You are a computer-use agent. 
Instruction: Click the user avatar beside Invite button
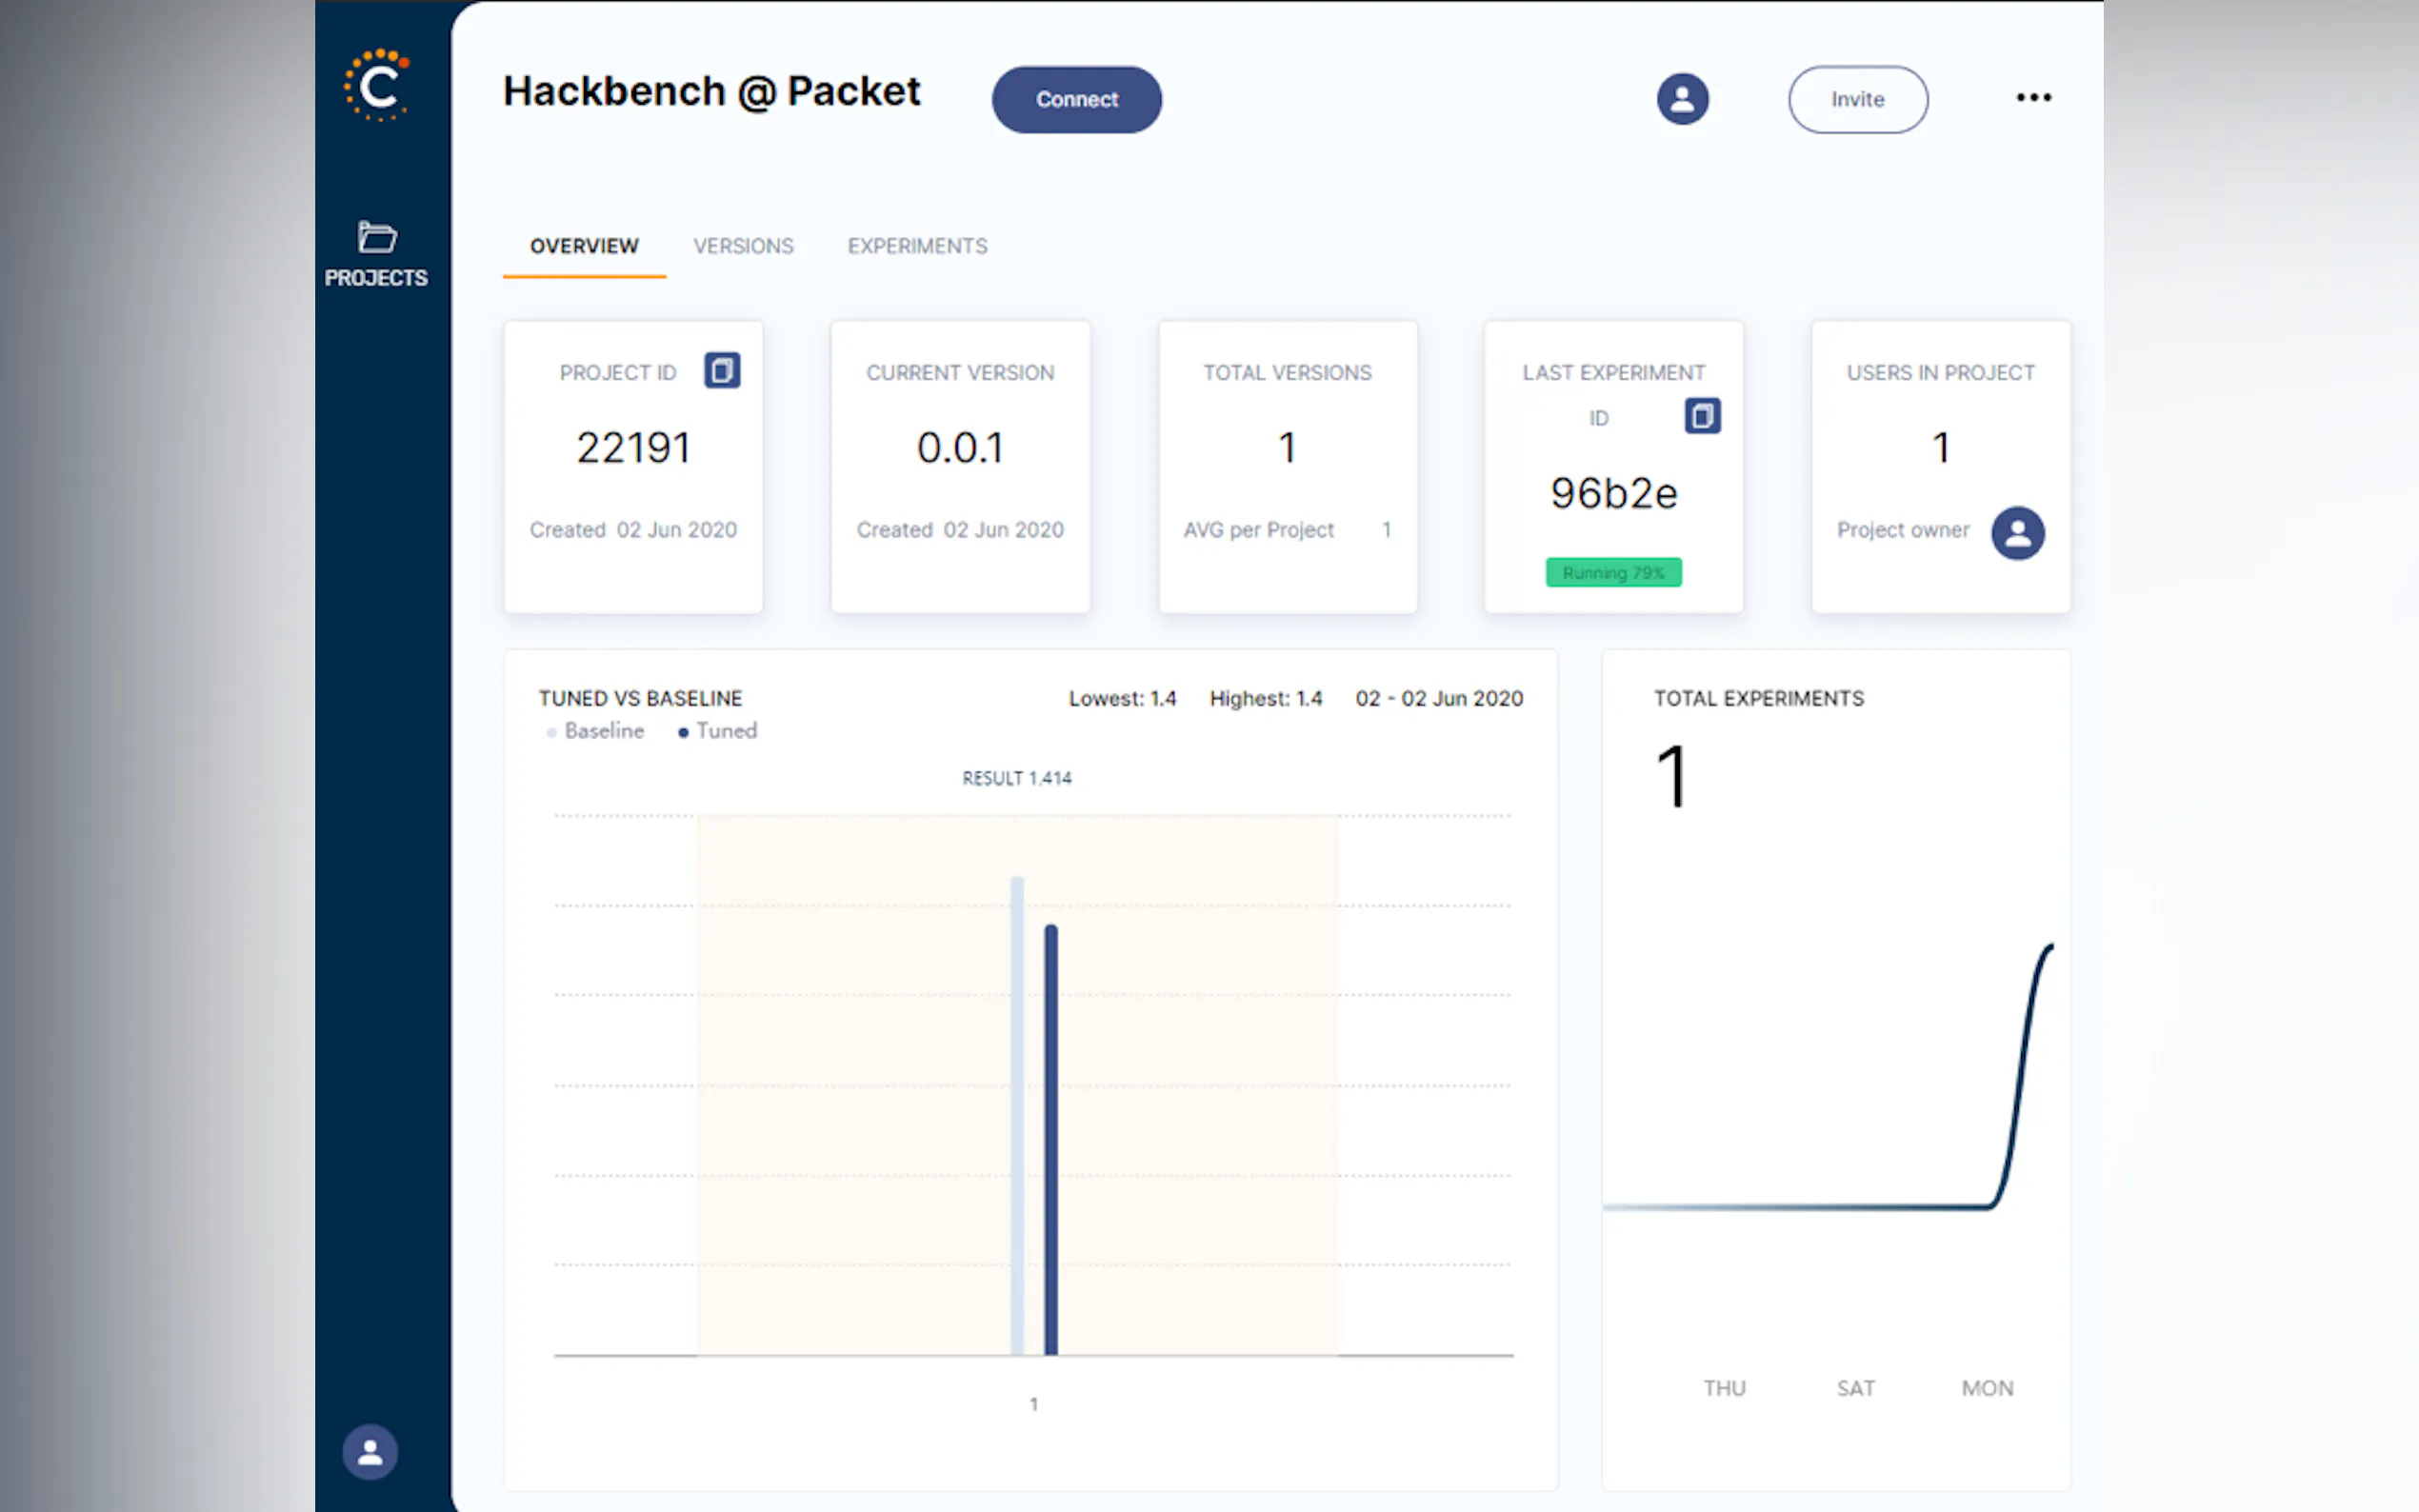tap(1682, 99)
